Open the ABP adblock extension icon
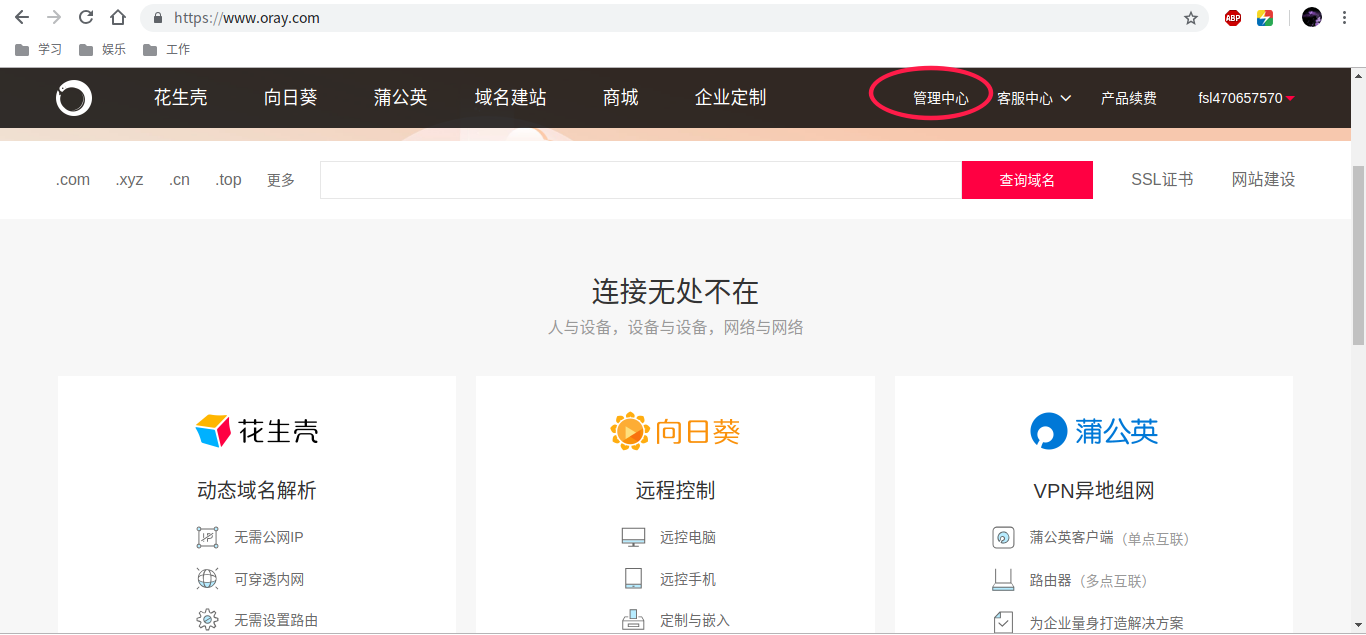 point(1233,17)
